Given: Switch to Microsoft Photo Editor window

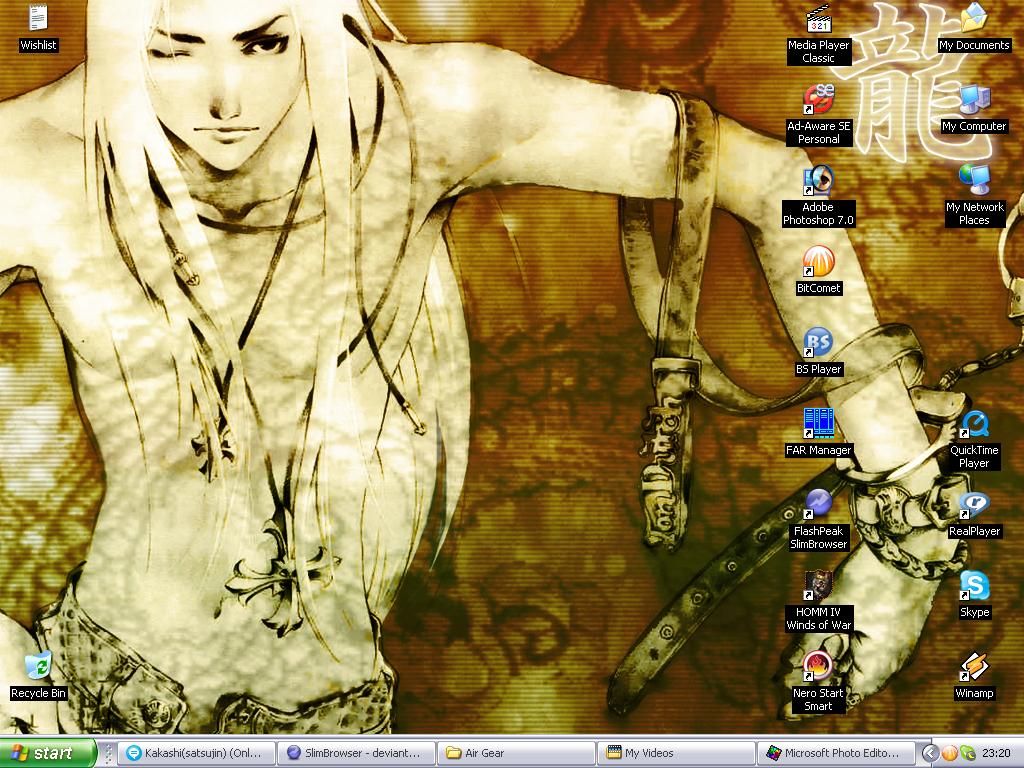Looking at the screenshot, I should point(835,753).
